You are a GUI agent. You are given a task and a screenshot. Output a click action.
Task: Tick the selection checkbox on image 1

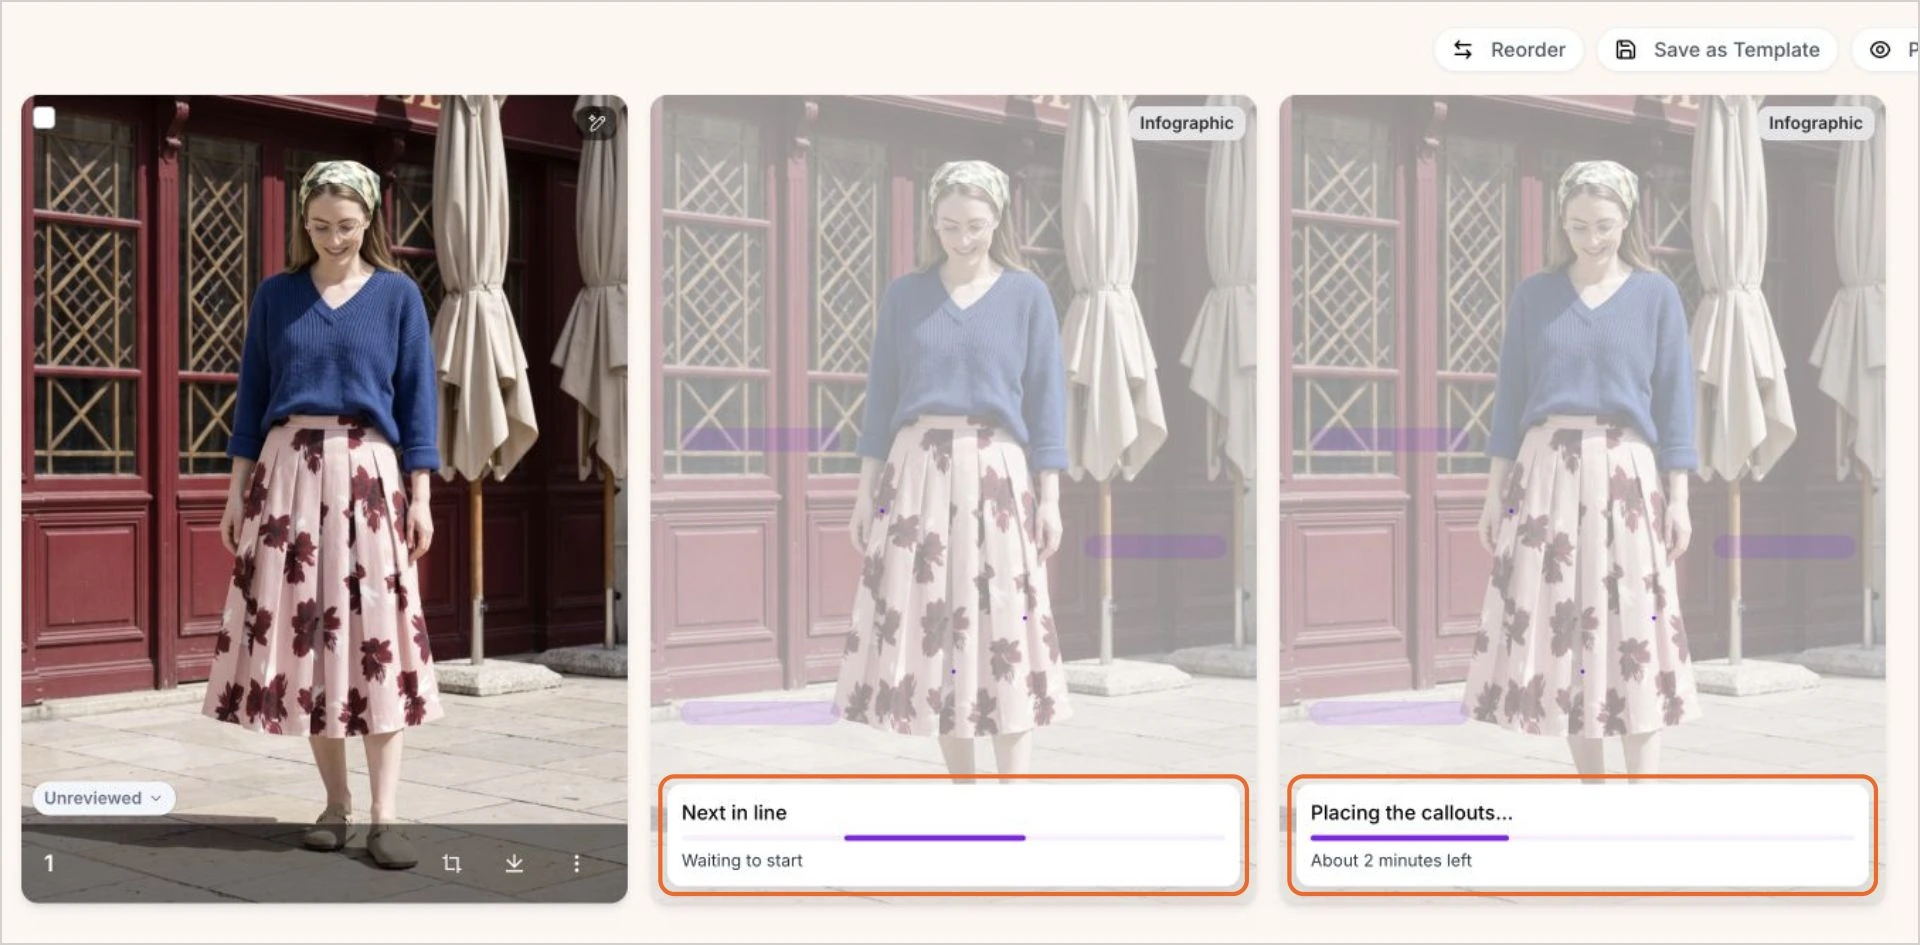[44, 118]
